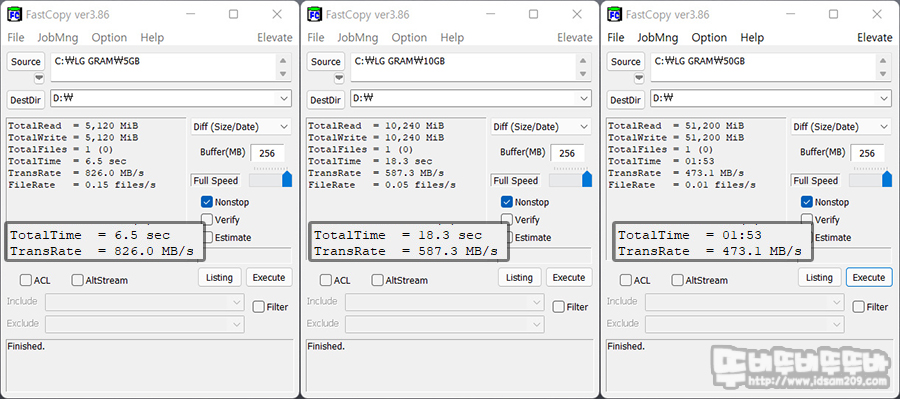Click the FastCopy icon in the 5GB window title bar

(x=14, y=14)
